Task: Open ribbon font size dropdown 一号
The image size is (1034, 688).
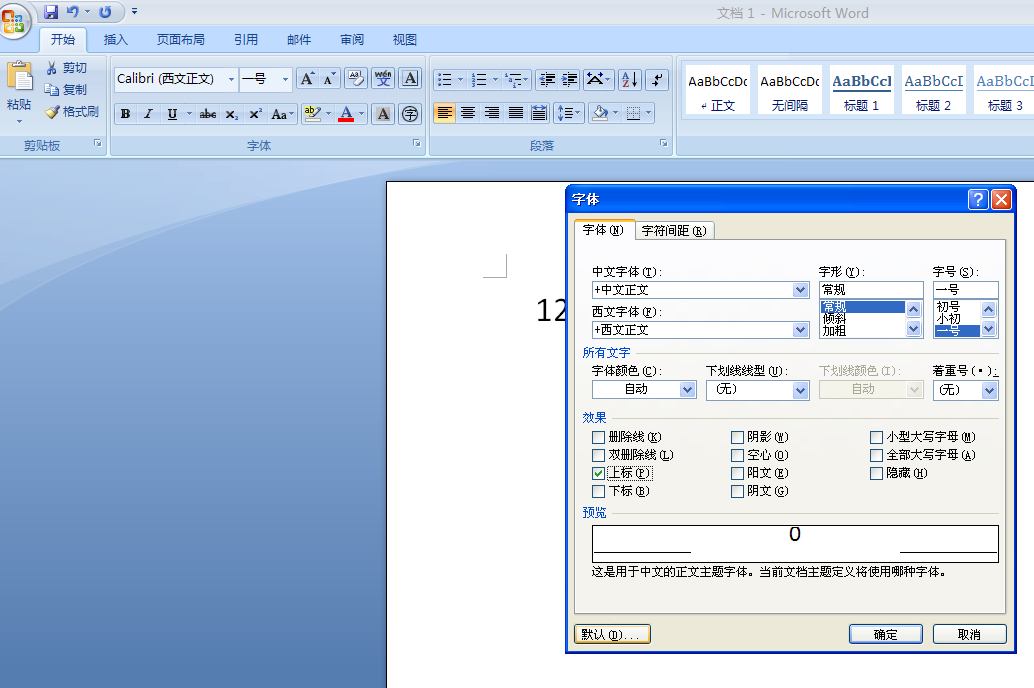Action: click(285, 80)
